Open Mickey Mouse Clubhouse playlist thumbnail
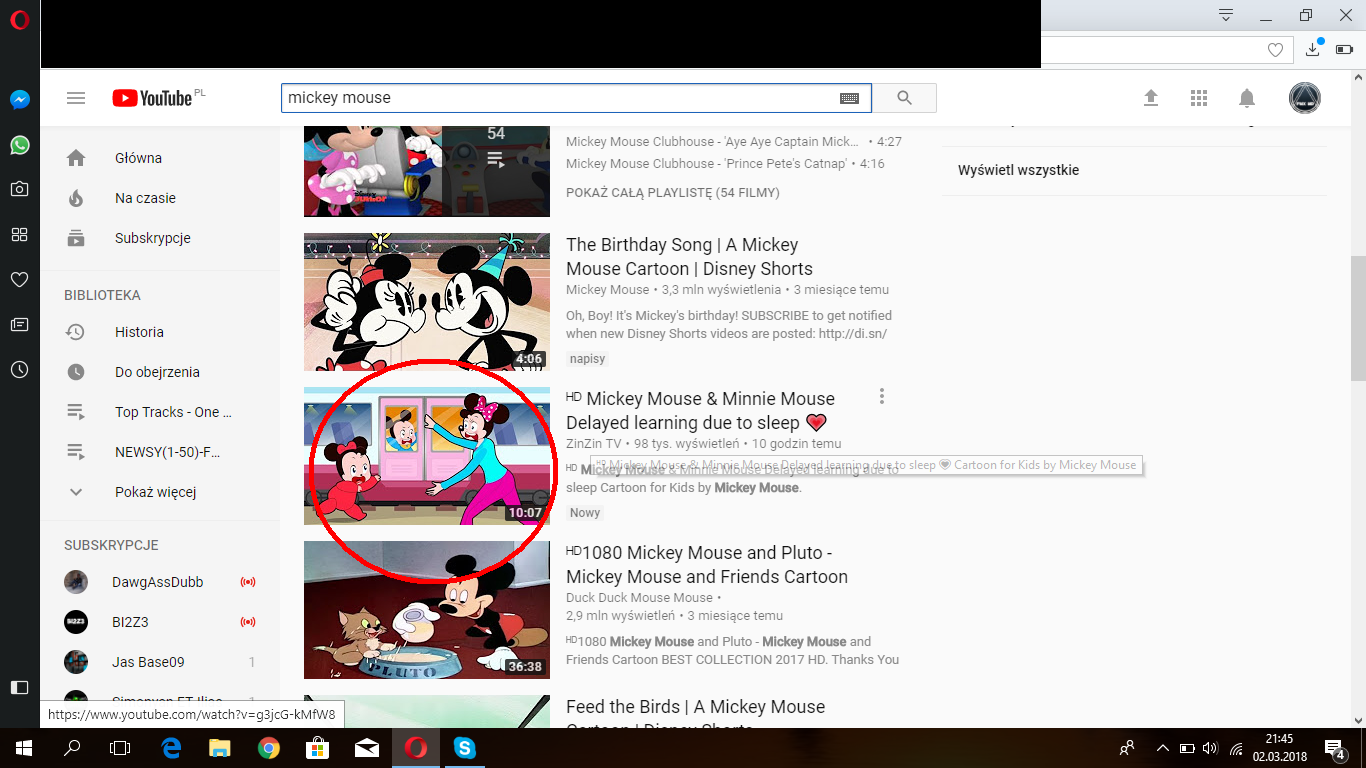 coord(427,171)
